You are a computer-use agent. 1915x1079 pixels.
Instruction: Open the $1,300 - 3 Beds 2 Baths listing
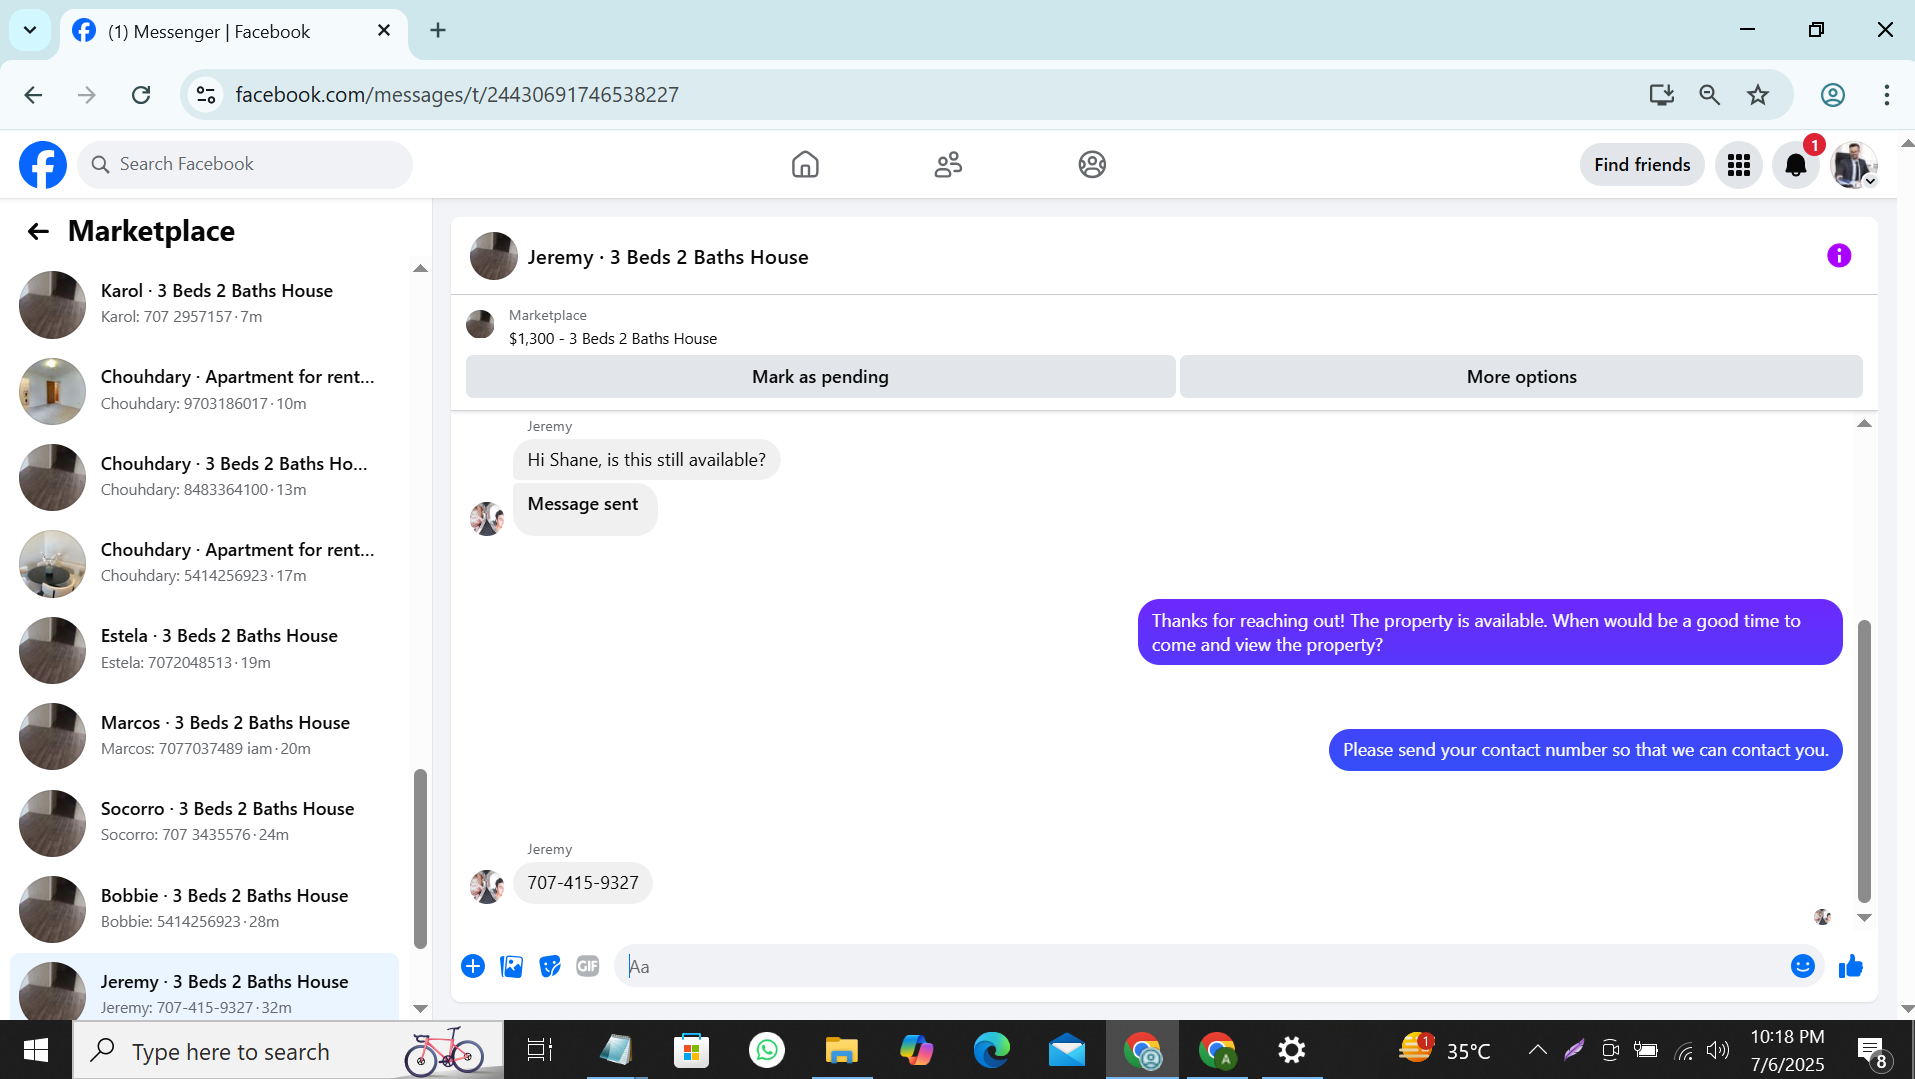coord(612,339)
